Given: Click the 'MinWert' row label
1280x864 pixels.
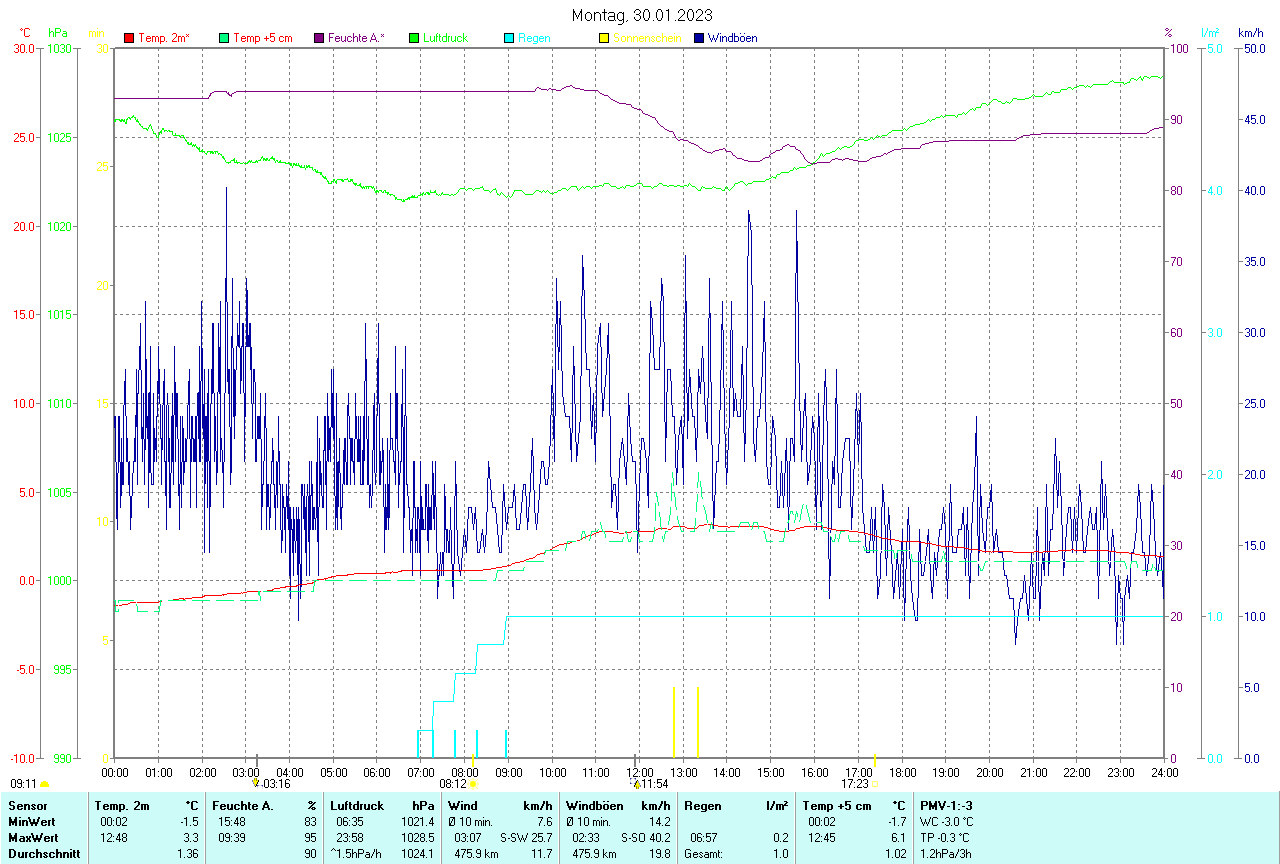Looking at the screenshot, I should coord(31,822).
